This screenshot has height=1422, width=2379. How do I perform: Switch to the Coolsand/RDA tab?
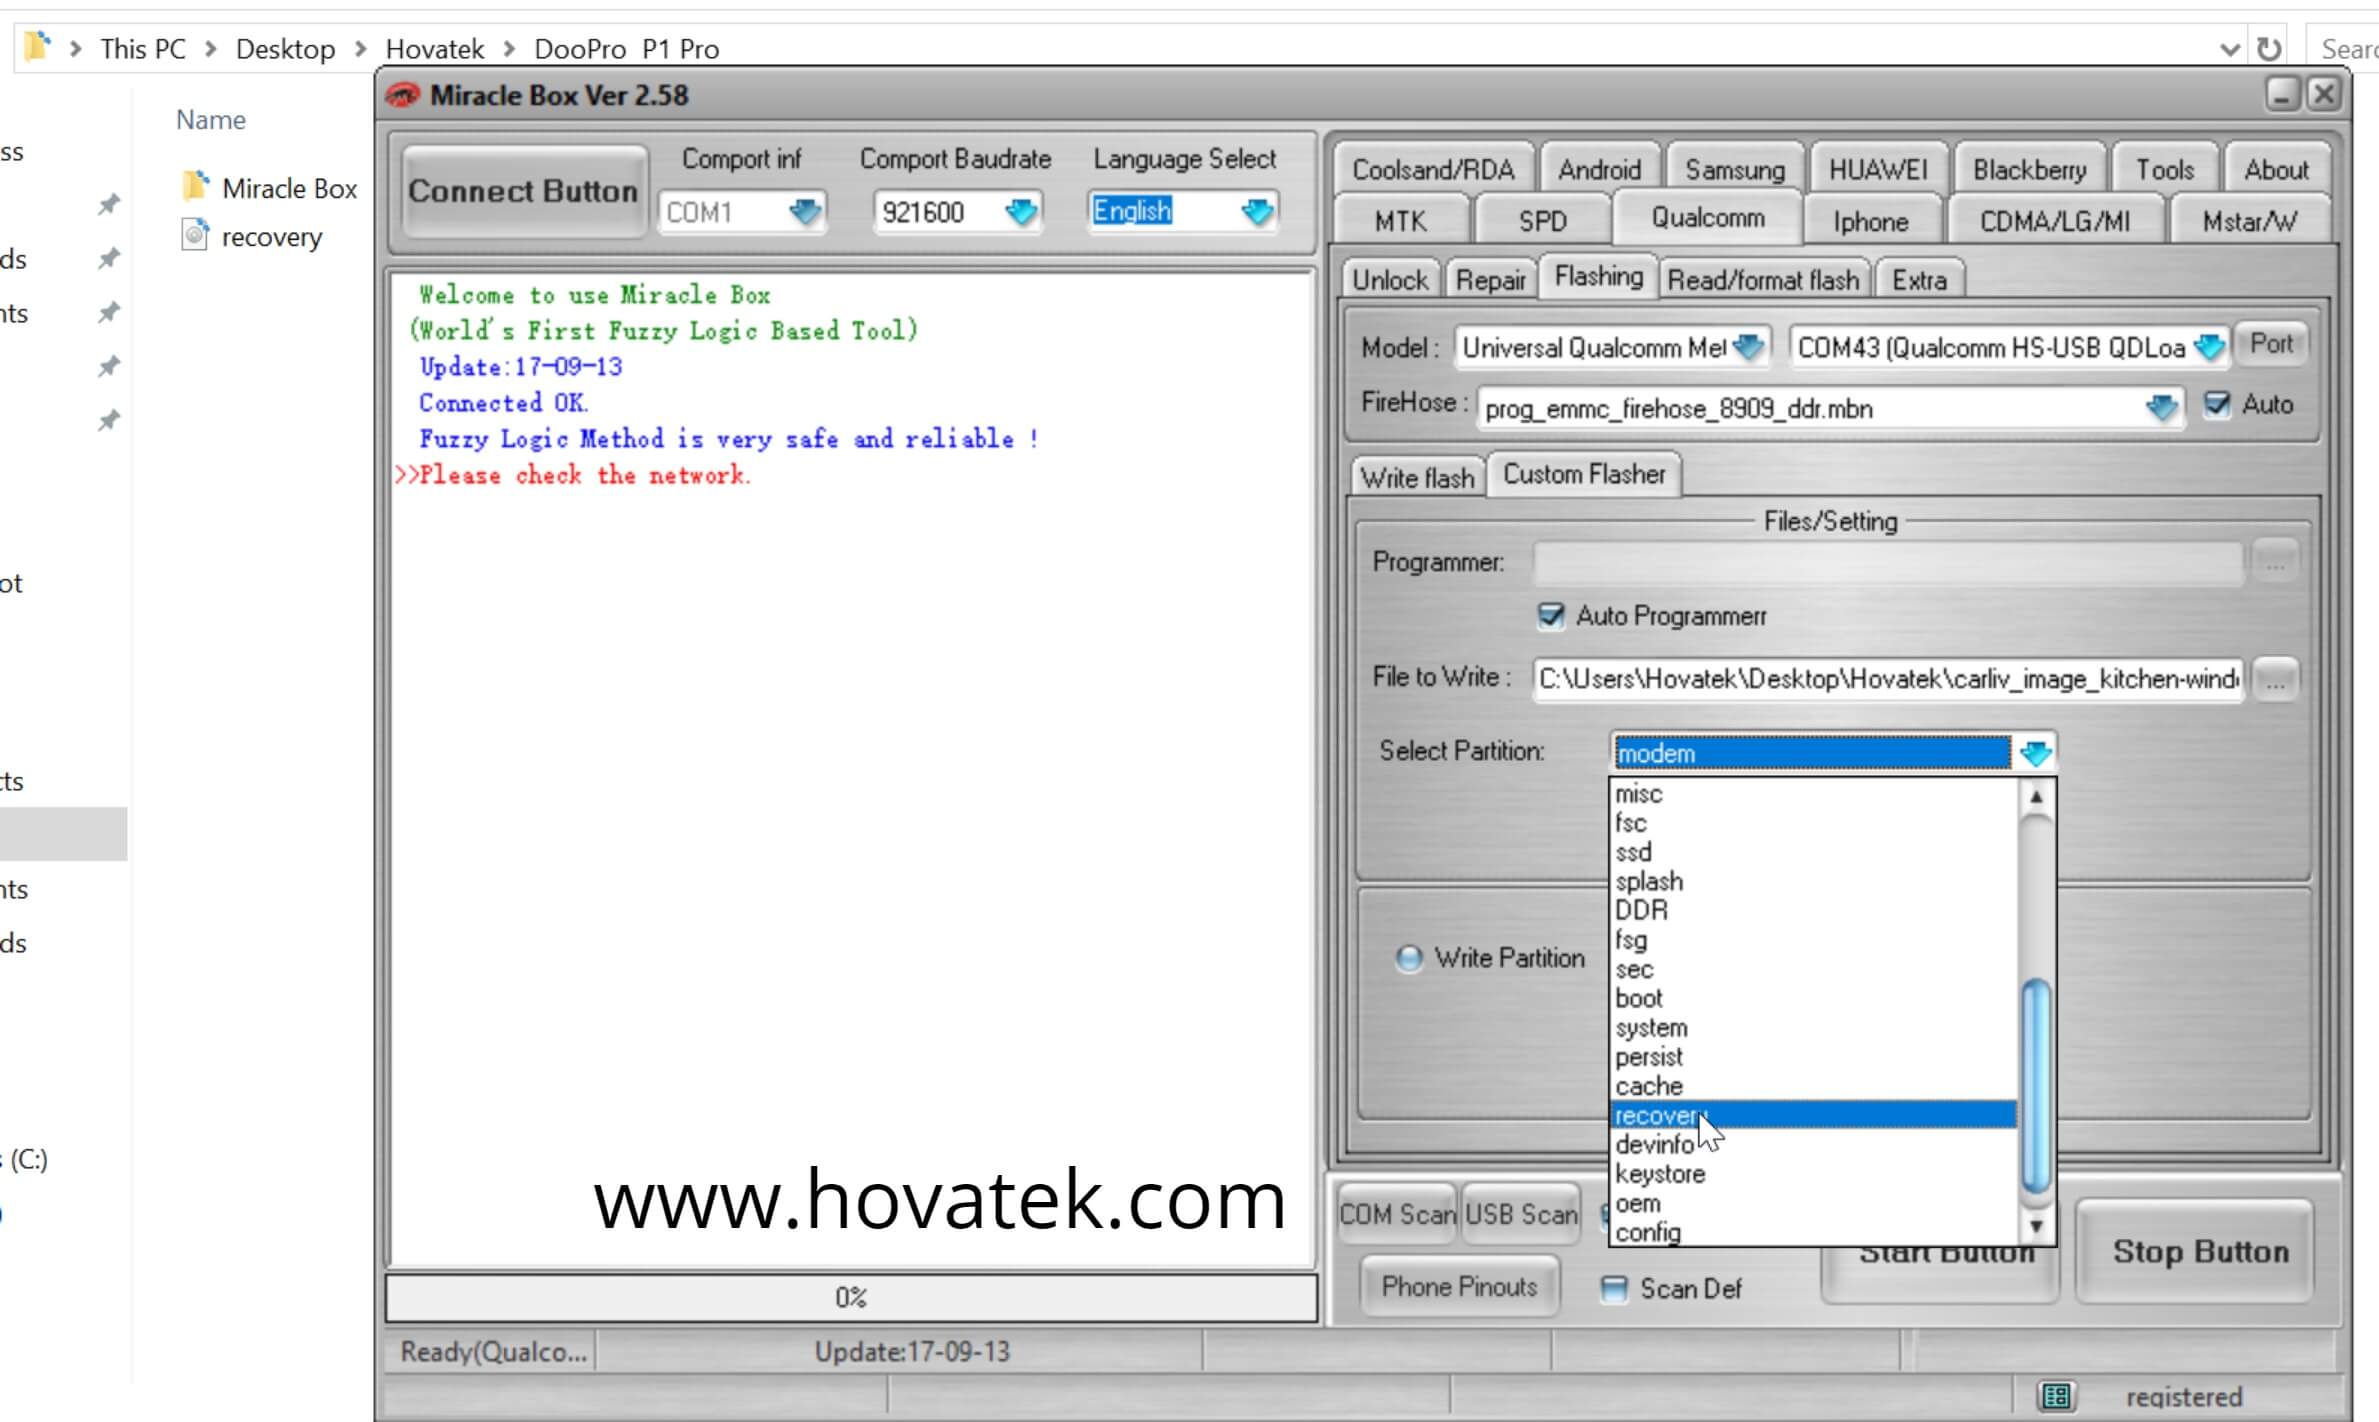pyautogui.click(x=1432, y=169)
